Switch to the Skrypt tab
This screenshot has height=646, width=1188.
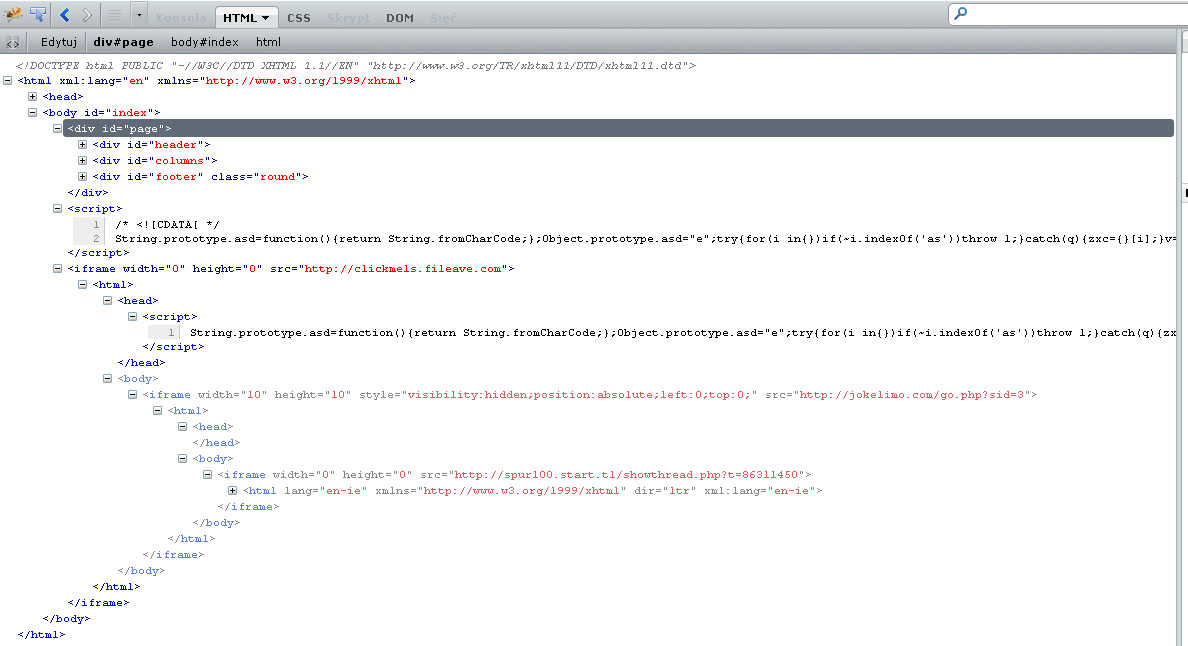[349, 18]
